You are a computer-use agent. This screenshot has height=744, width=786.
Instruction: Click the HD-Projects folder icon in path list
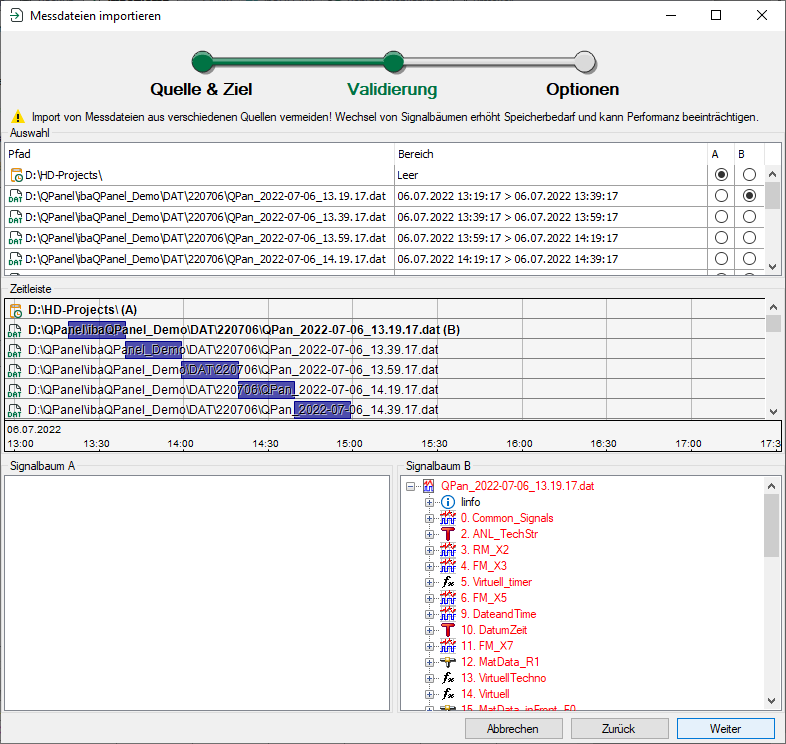pyautogui.click(x=16, y=175)
